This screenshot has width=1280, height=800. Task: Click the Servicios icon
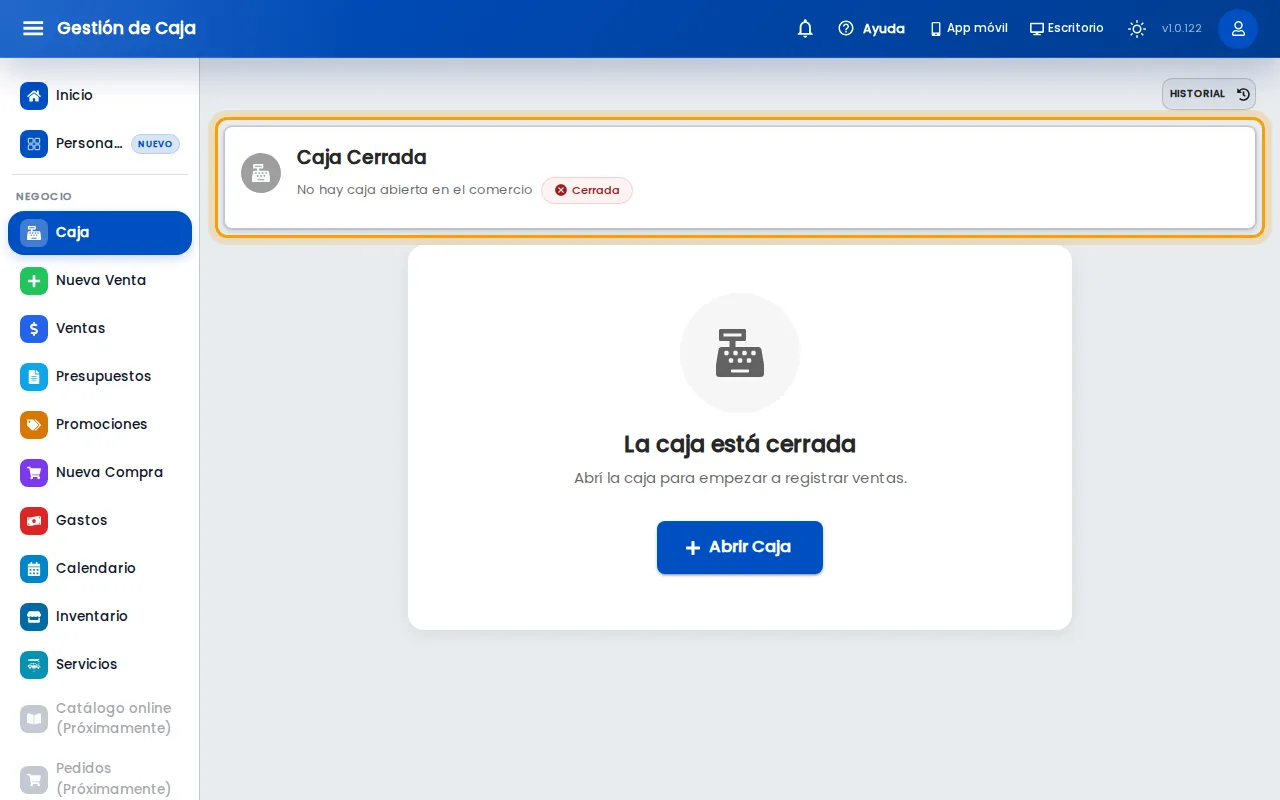[34, 664]
